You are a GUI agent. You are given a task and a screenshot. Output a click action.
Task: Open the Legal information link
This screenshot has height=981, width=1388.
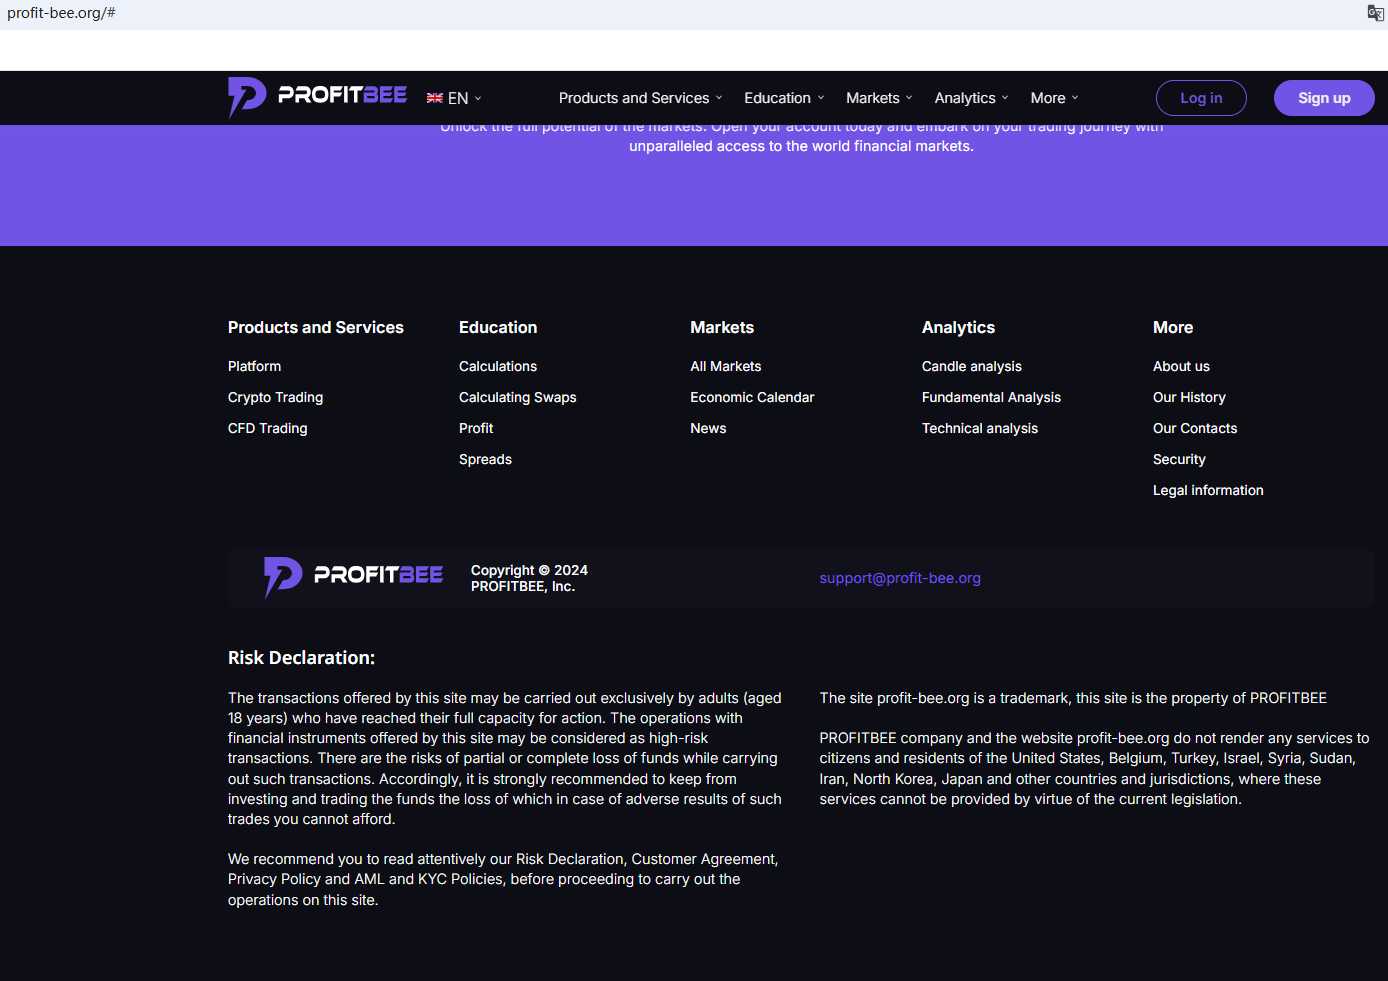coord(1208,490)
